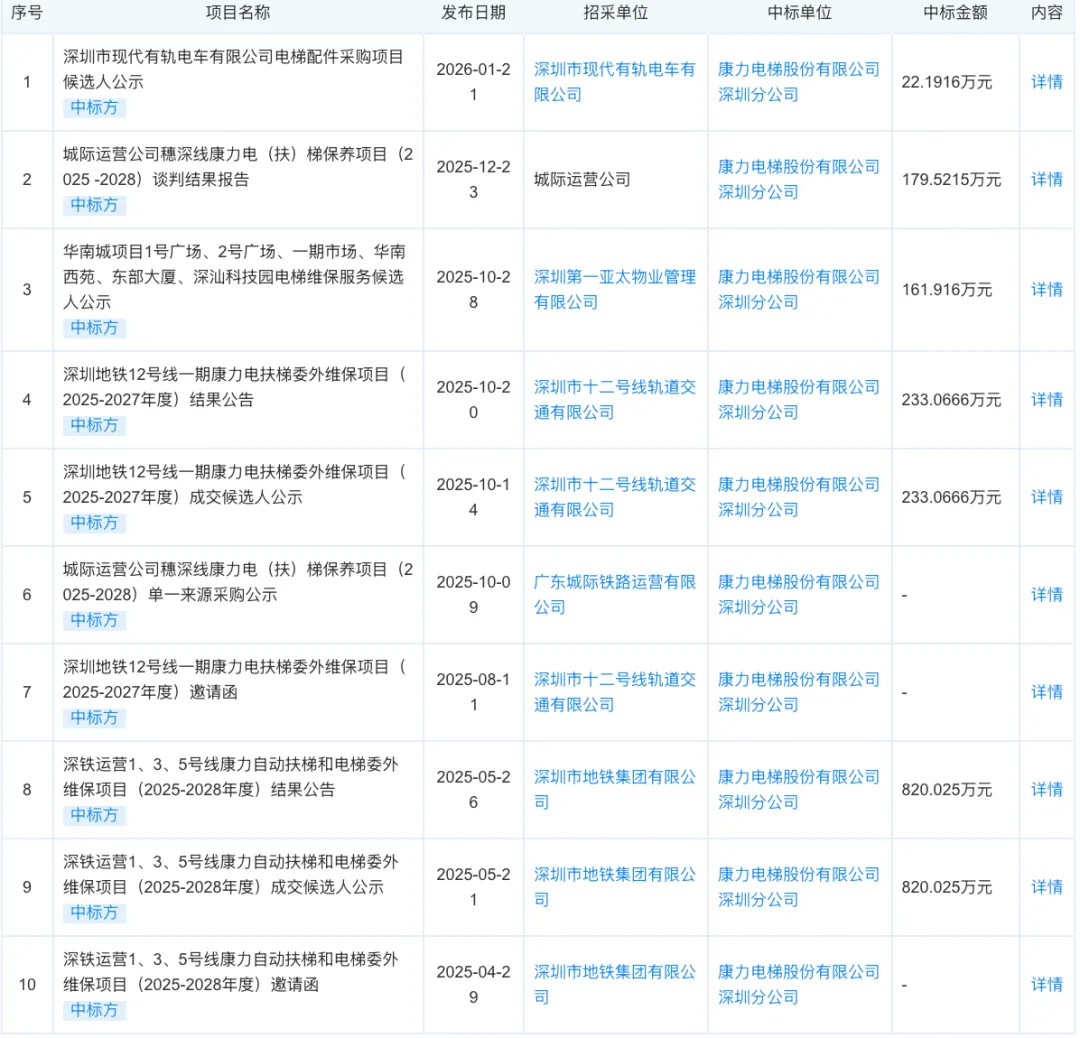Click the 招采单位 column header
Screen dimensions: 1080x1038
[615, 12]
